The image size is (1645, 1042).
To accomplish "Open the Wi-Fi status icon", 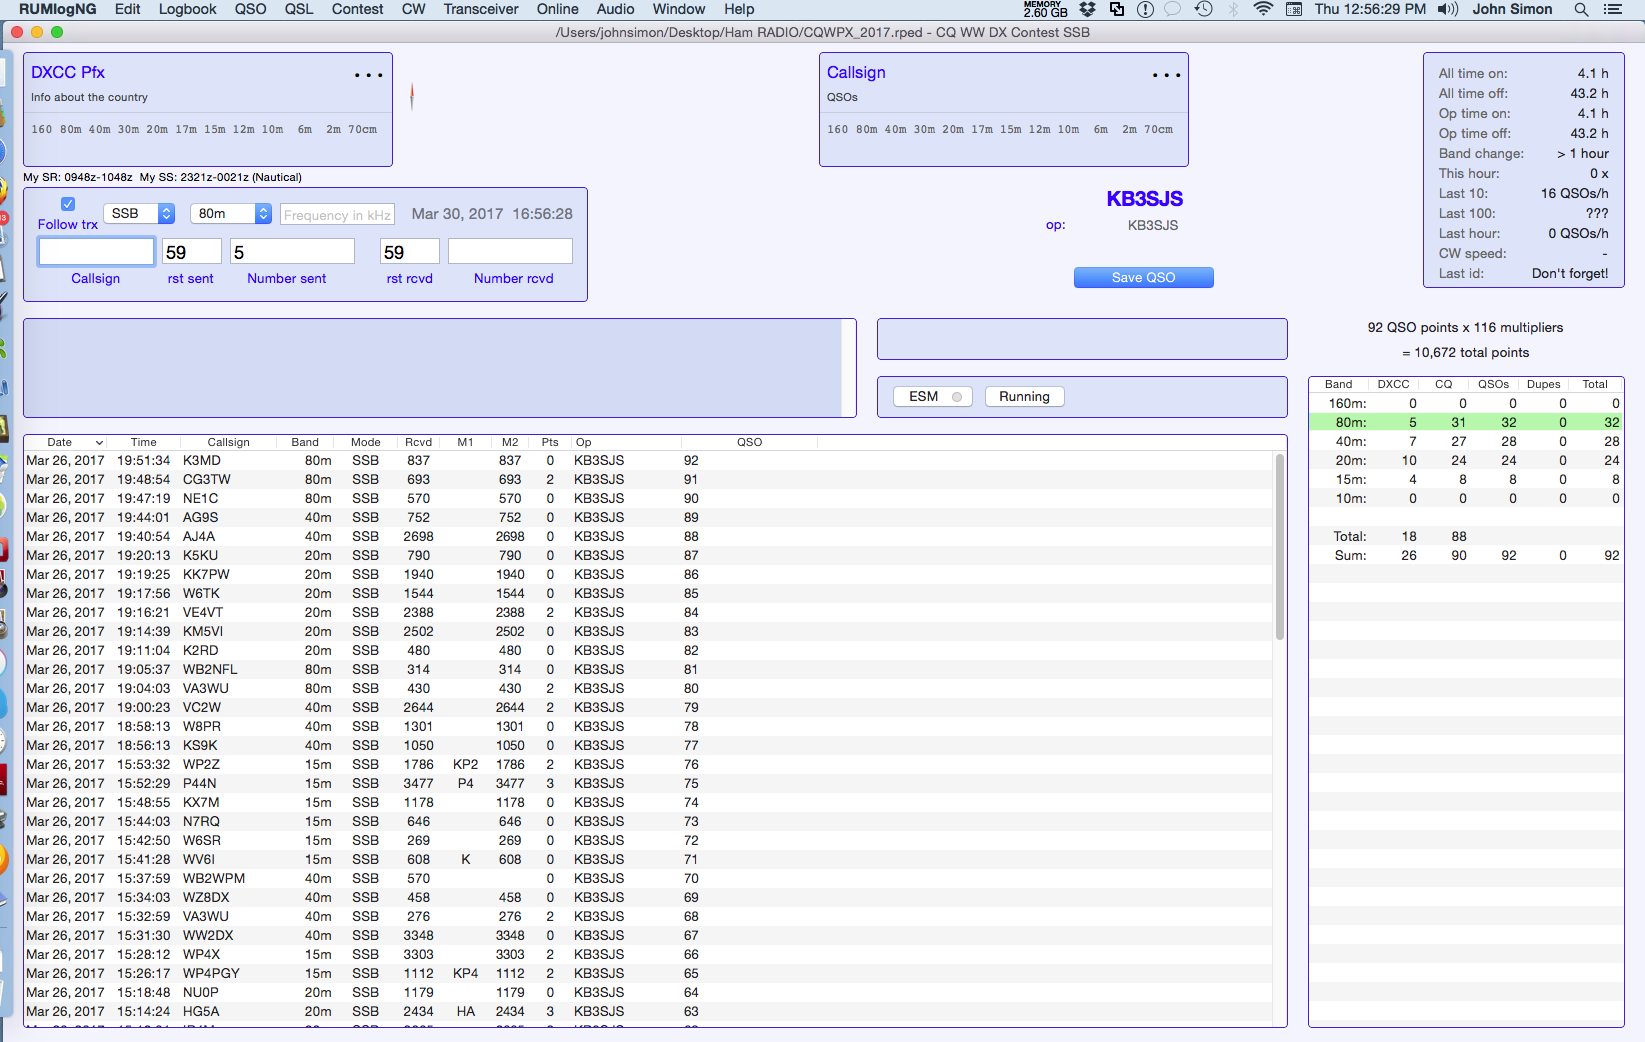I will pos(1263,9).
